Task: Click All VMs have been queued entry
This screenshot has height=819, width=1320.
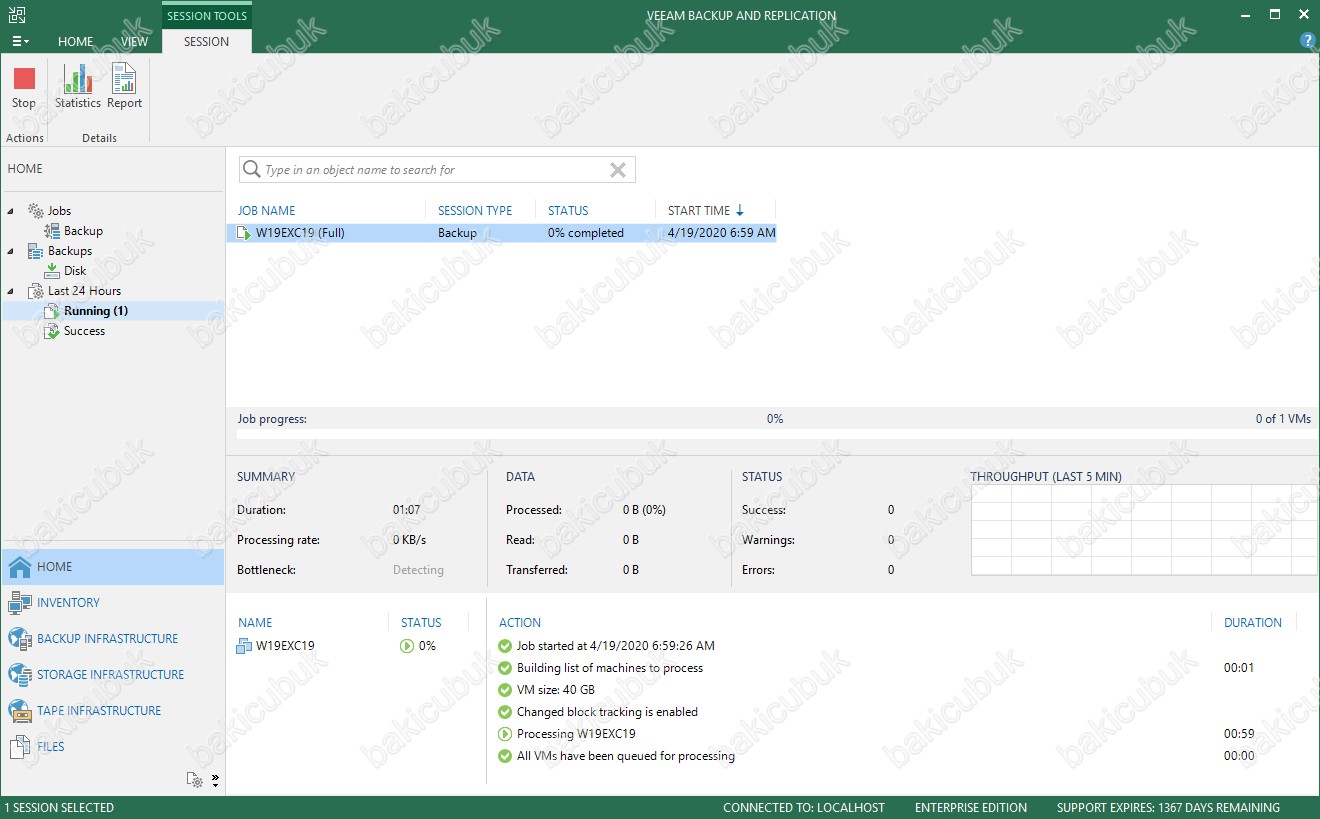Action: (626, 756)
